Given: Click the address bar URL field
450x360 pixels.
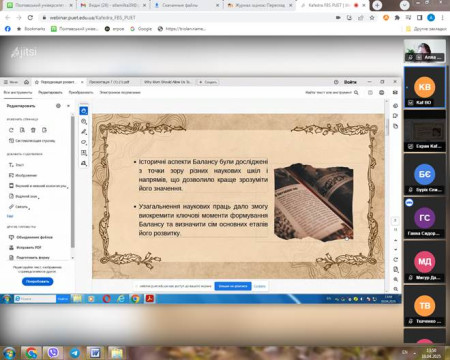Looking at the screenshot, I should tap(187, 18).
